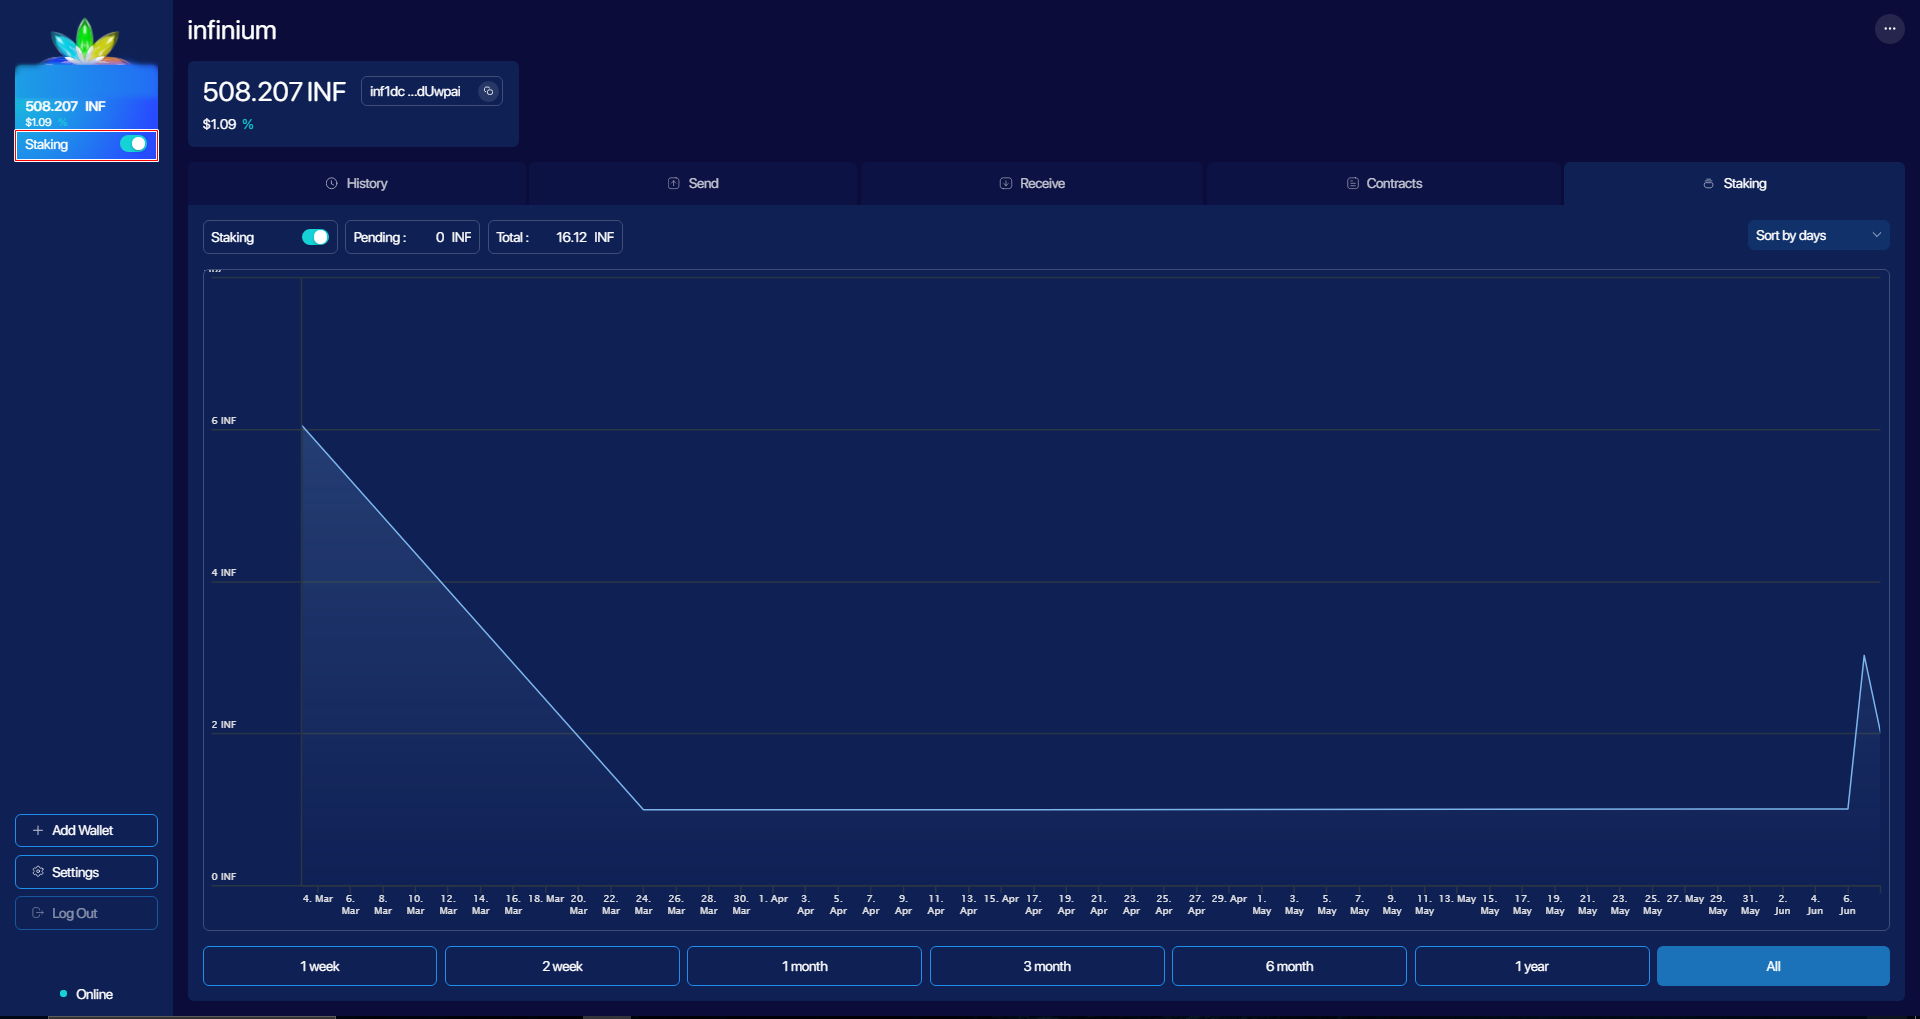Viewport: 1920px width, 1019px height.
Task: Click the 6 INF y-axis label
Action: (x=224, y=421)
